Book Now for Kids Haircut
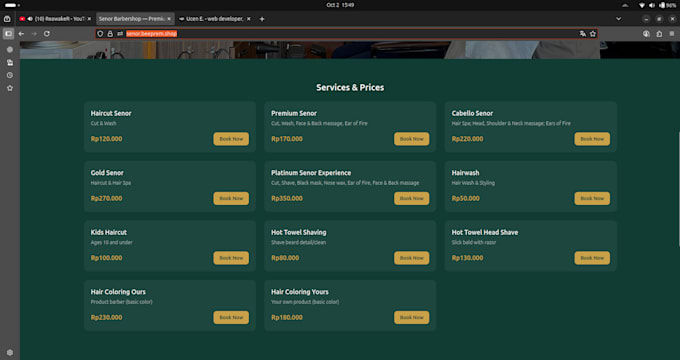The width and height of the screenshot is (680, 360). 231,258
